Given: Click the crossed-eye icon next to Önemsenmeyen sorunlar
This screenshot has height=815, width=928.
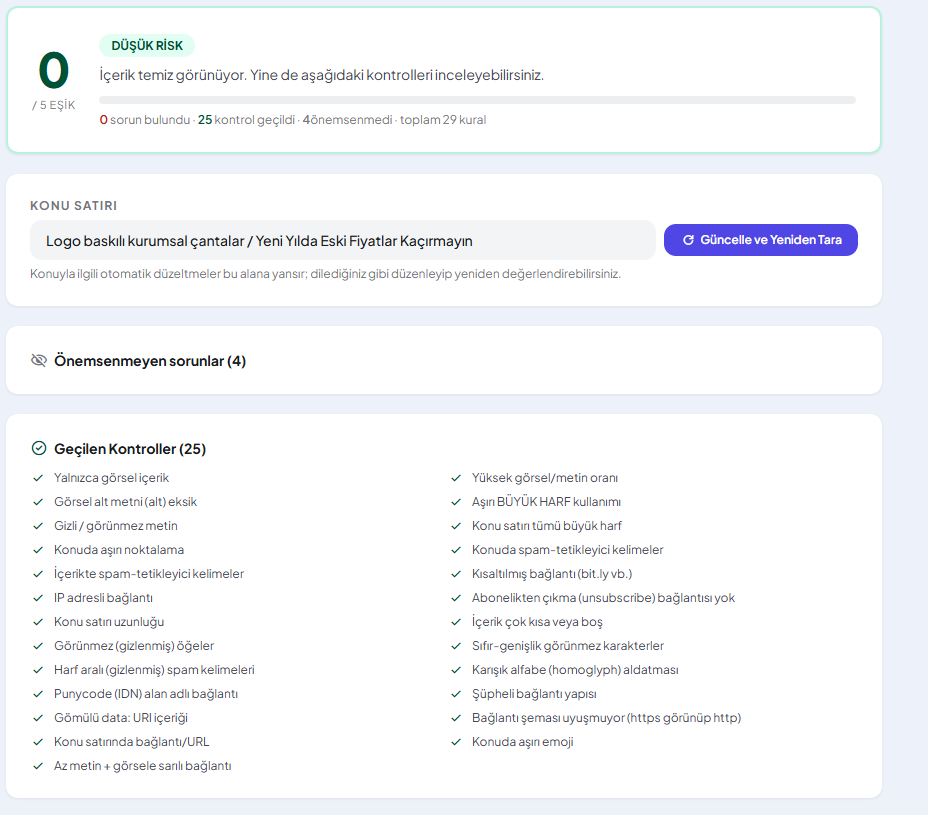Looking at the screenshot, I should coord(39,360).
